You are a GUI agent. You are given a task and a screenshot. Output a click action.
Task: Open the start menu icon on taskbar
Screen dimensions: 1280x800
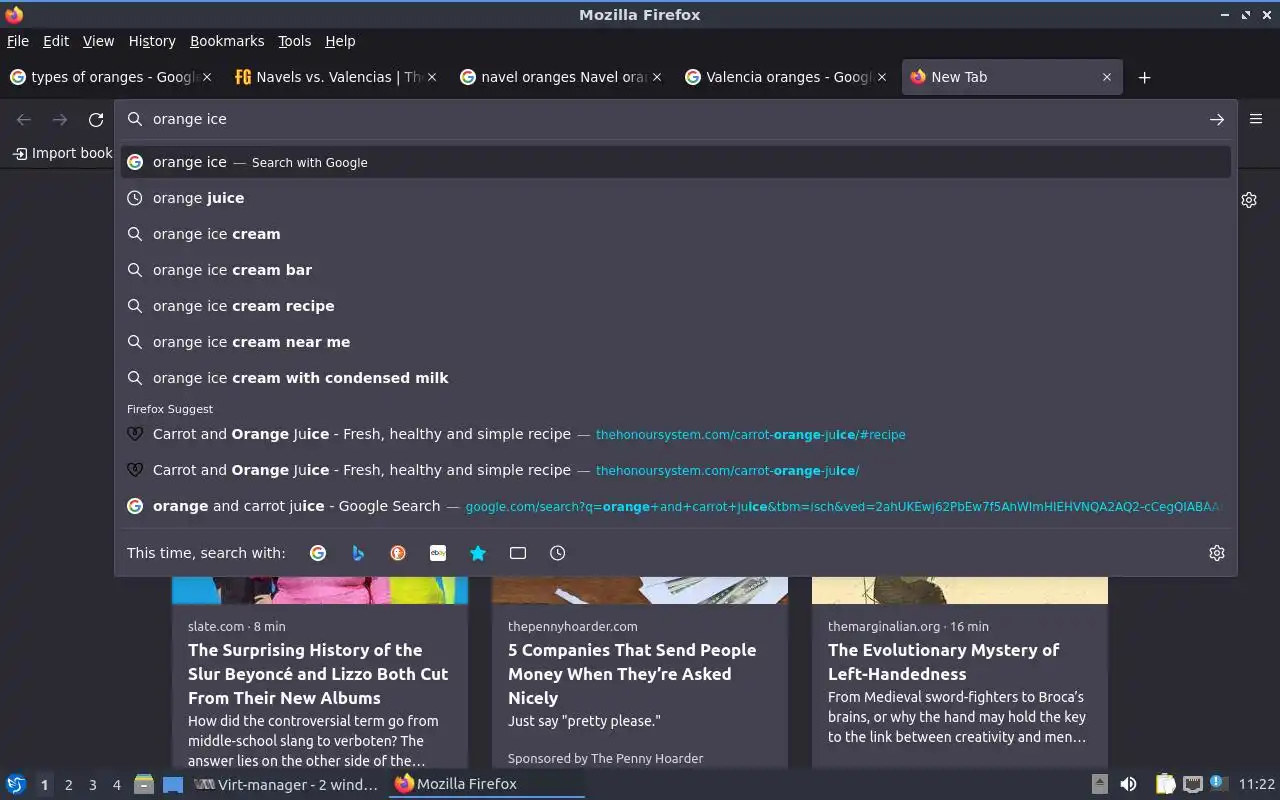point(16,784)
